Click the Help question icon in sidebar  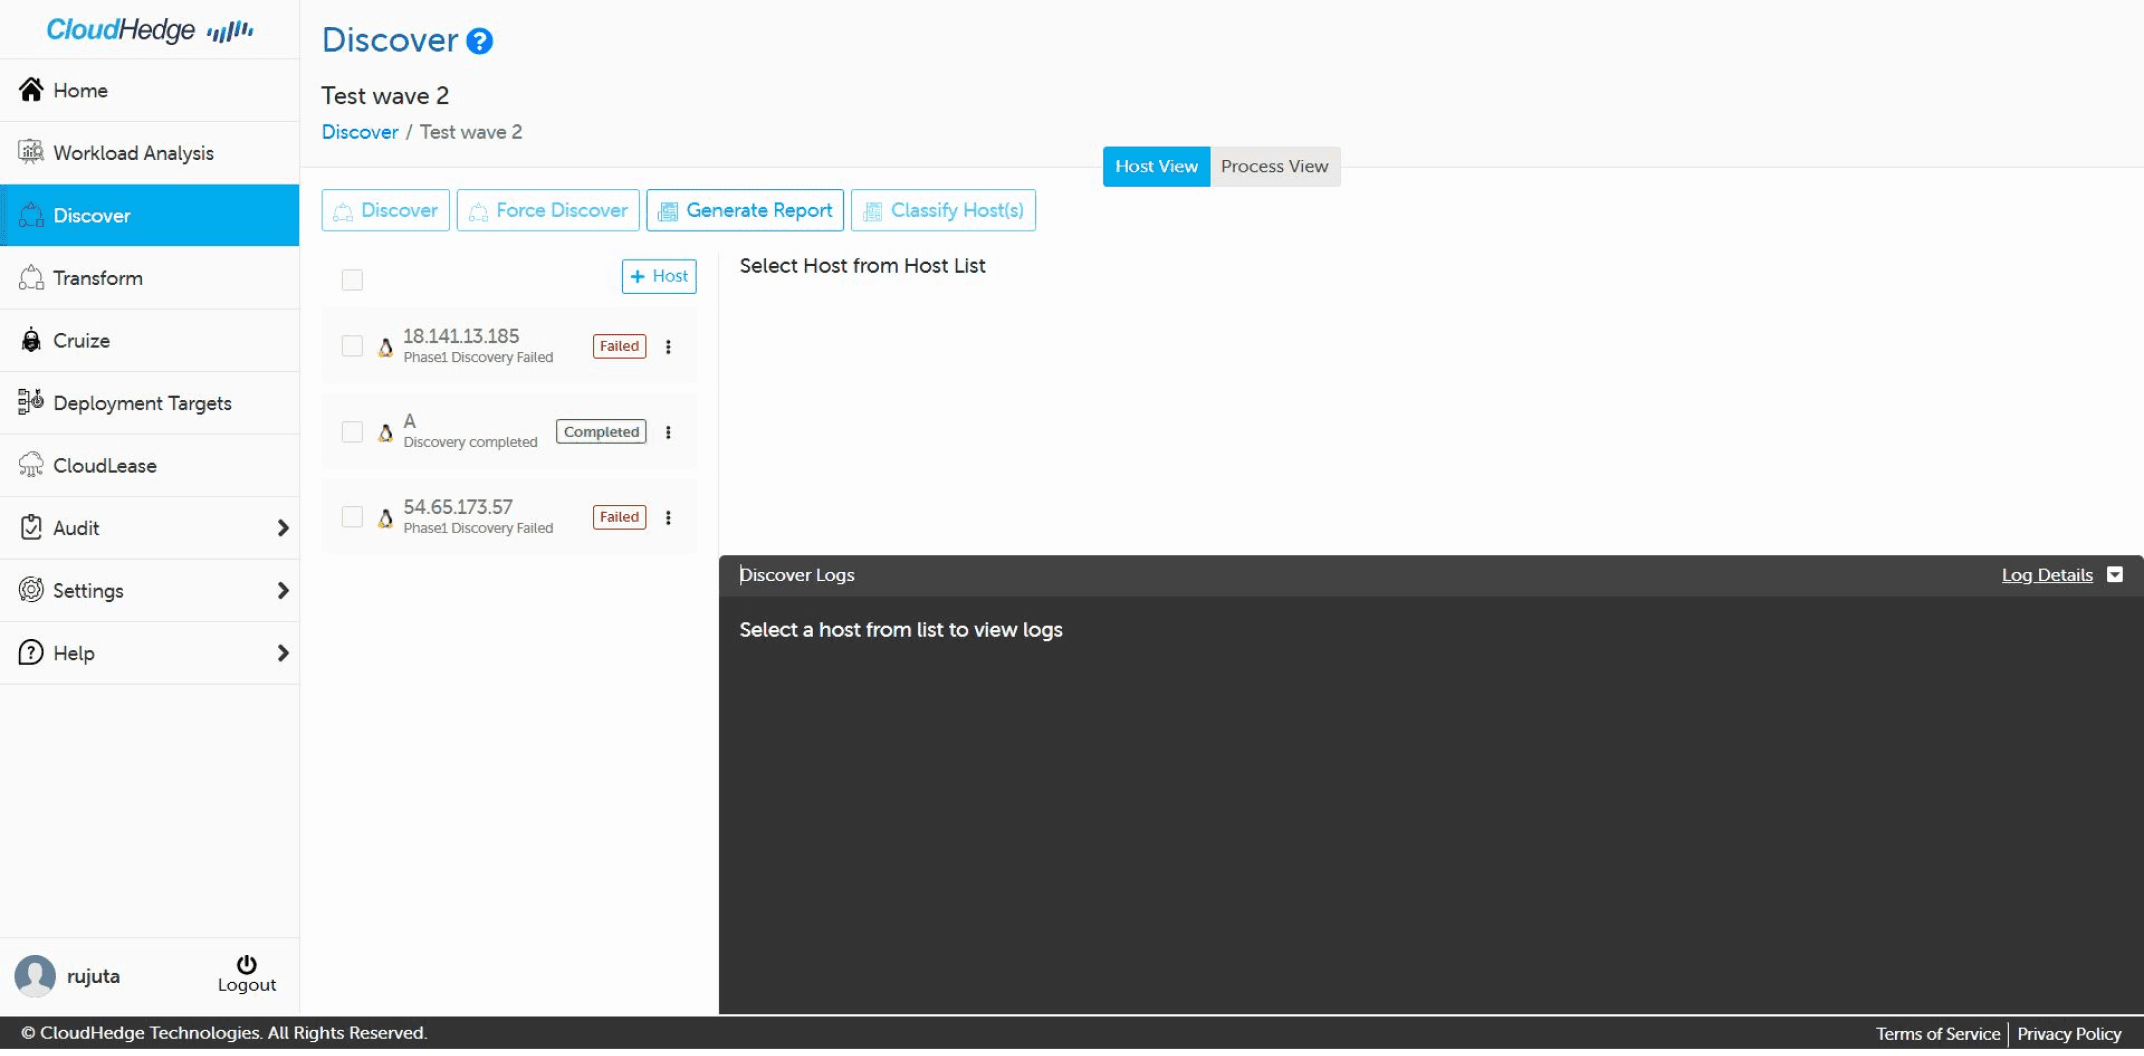31,652
